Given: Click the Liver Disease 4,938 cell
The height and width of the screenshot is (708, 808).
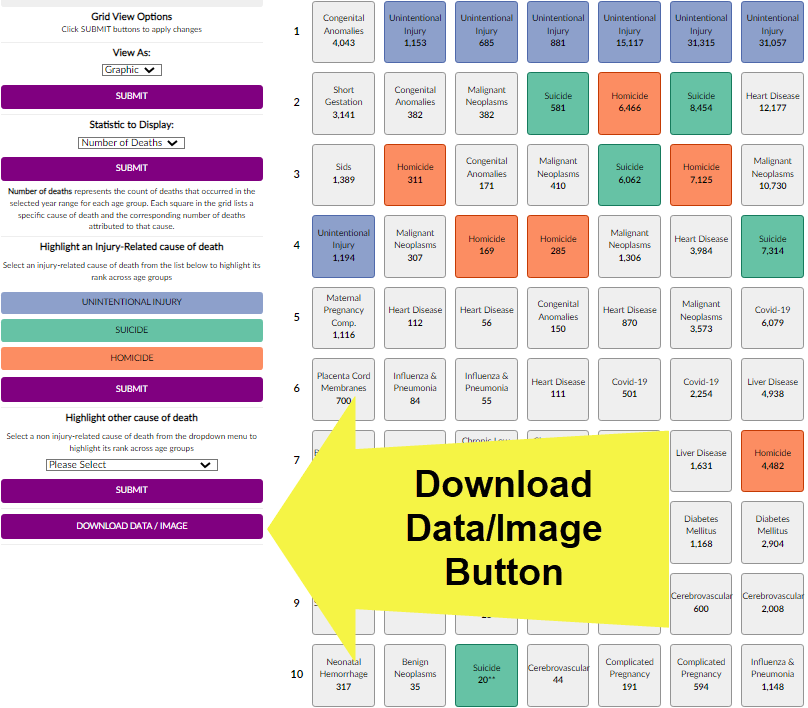Looking at the screenshot, I should tap(772, 389).
